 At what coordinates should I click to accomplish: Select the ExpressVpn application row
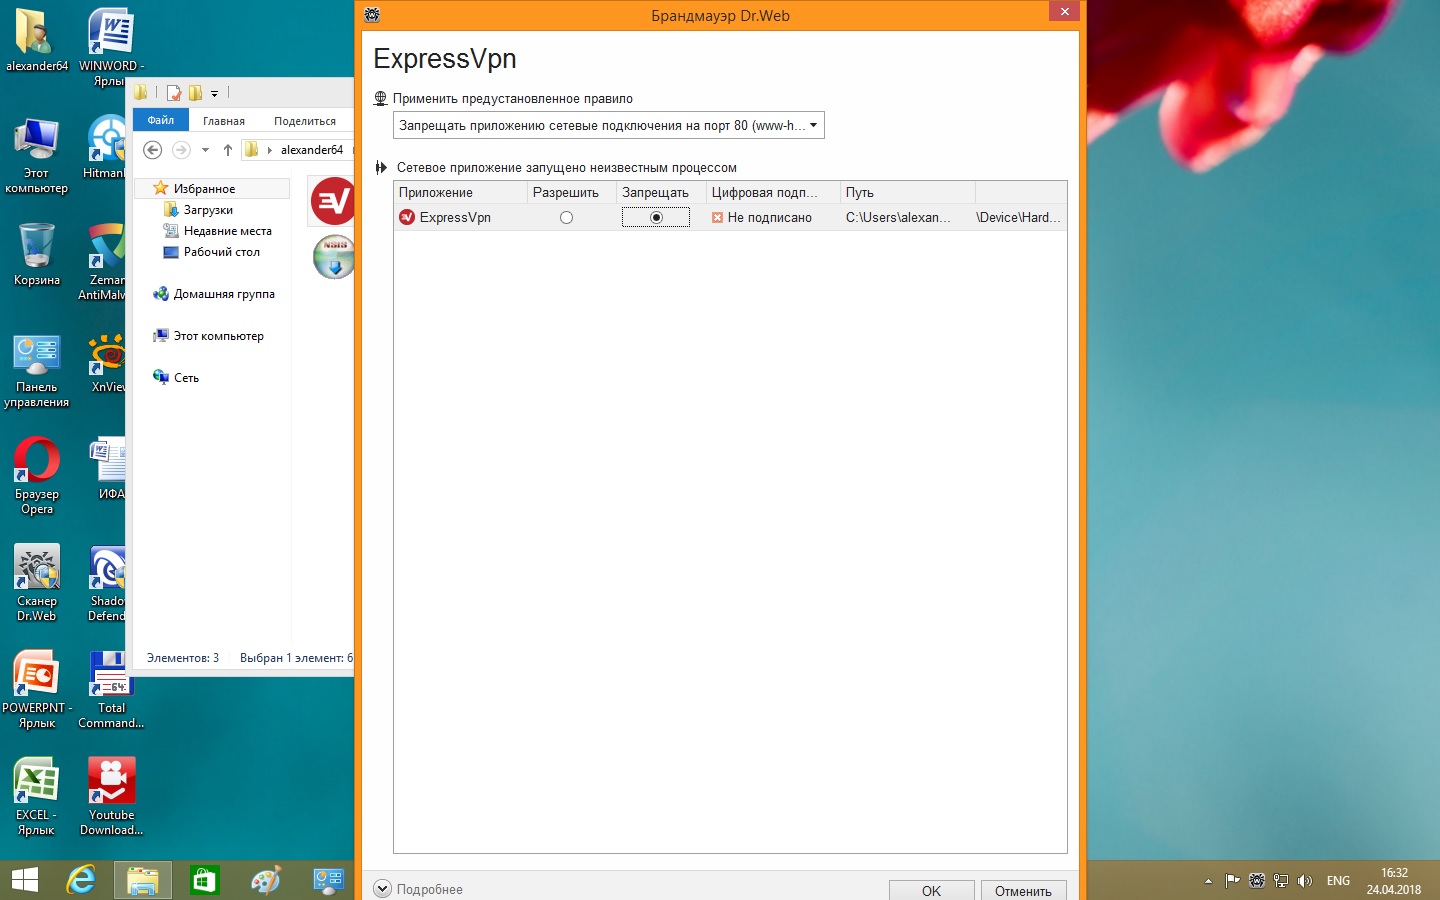tap(730, 218)
